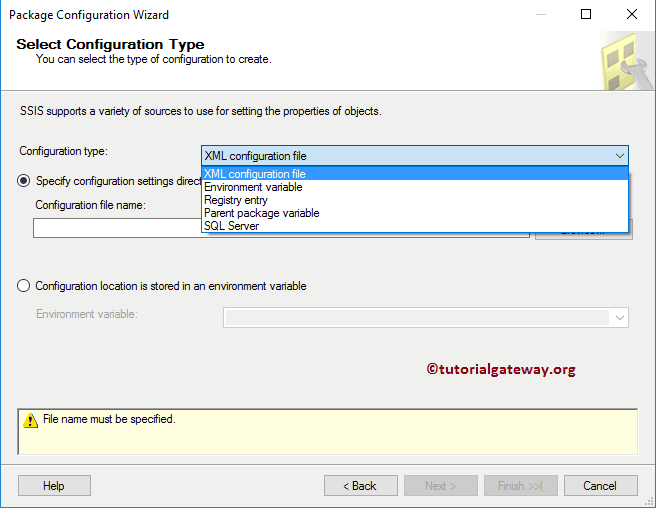The width and height of the screenshot is (656, 508).
Task: Select Parent package variable option
Action: (x=415, y=213)
